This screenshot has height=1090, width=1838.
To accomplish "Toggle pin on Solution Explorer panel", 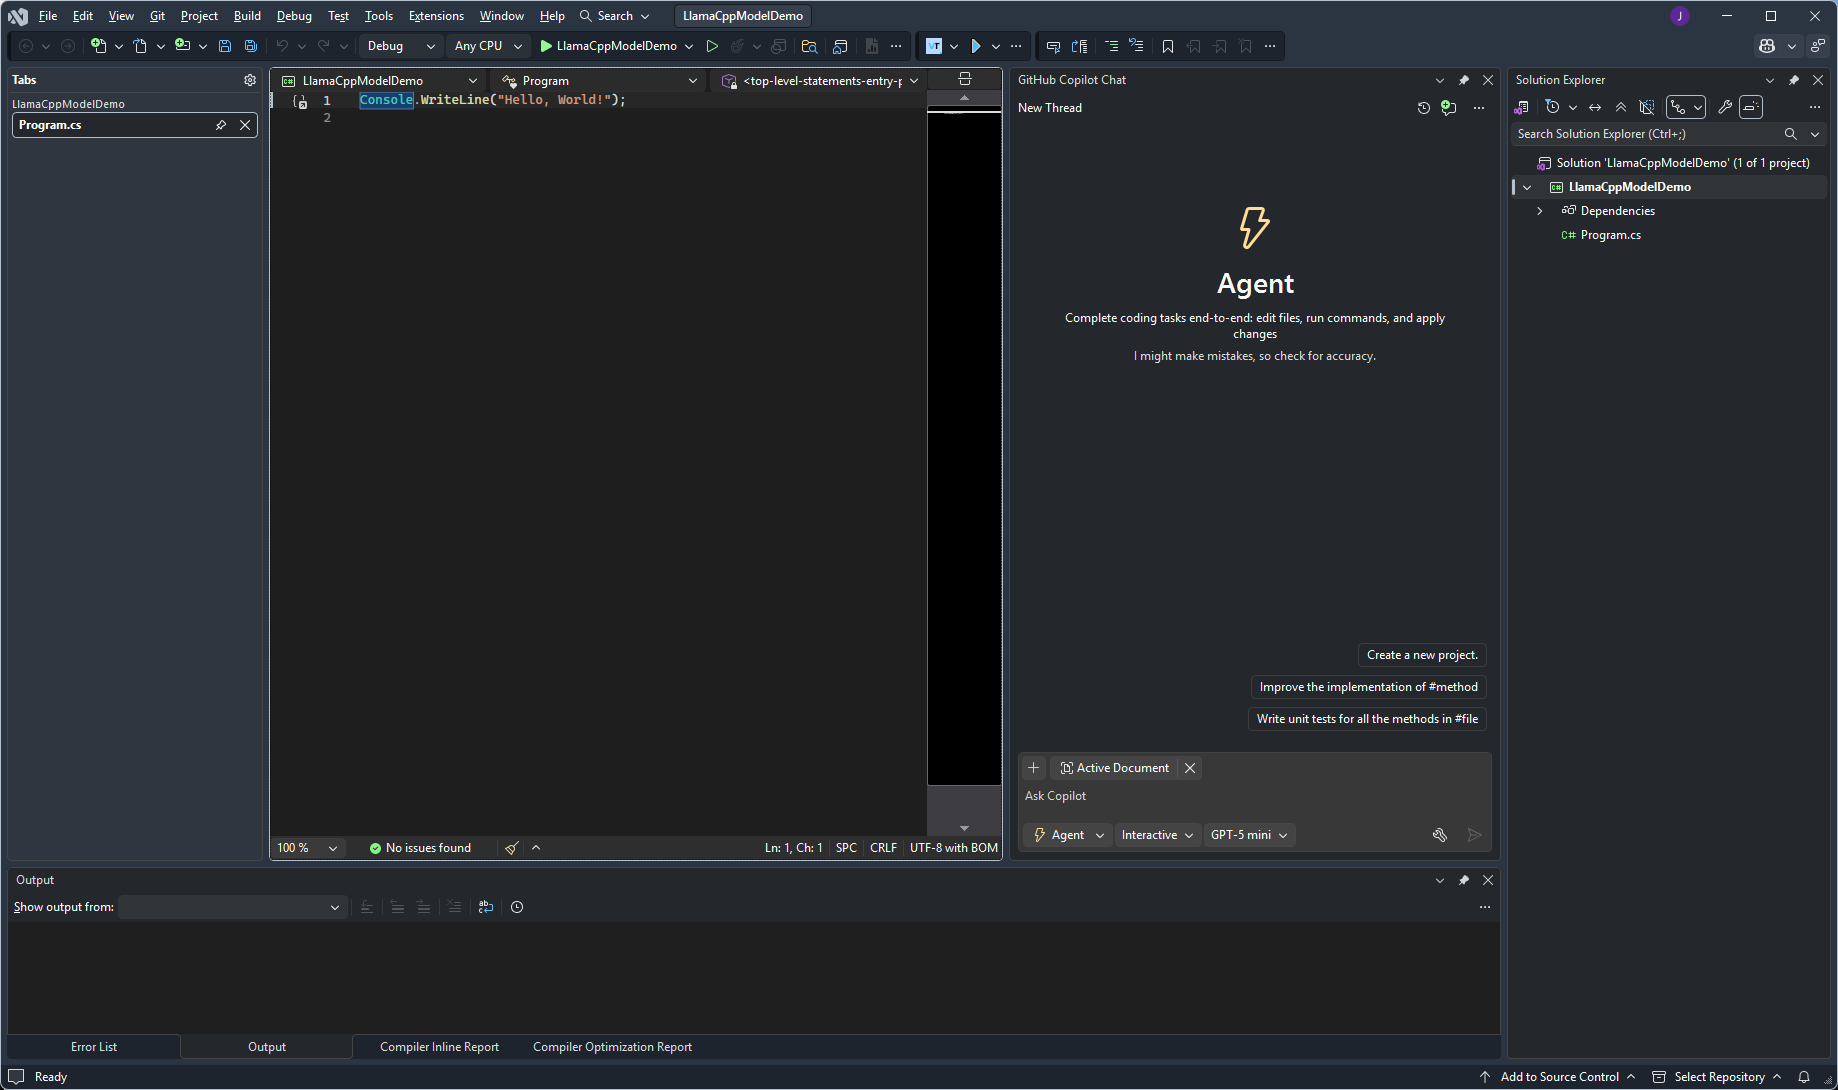I will (1794, 80).
